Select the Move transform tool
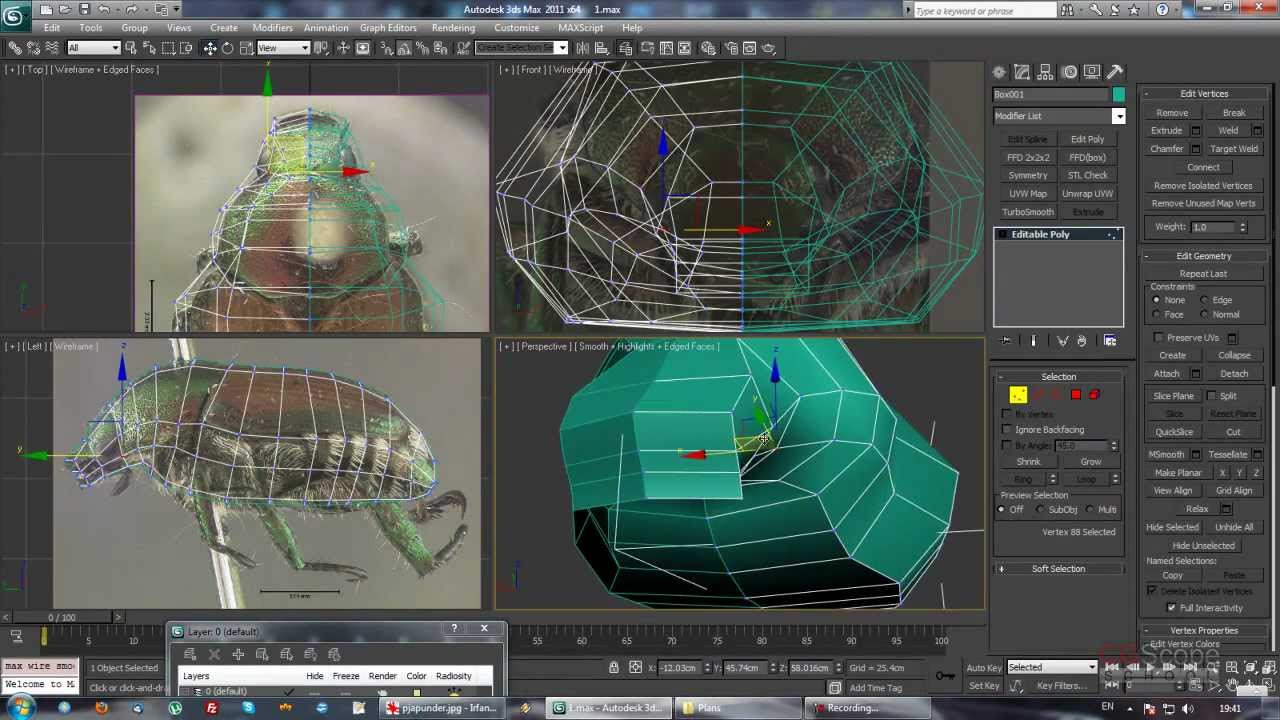1280x720 pixels. [x=210, y=48]
